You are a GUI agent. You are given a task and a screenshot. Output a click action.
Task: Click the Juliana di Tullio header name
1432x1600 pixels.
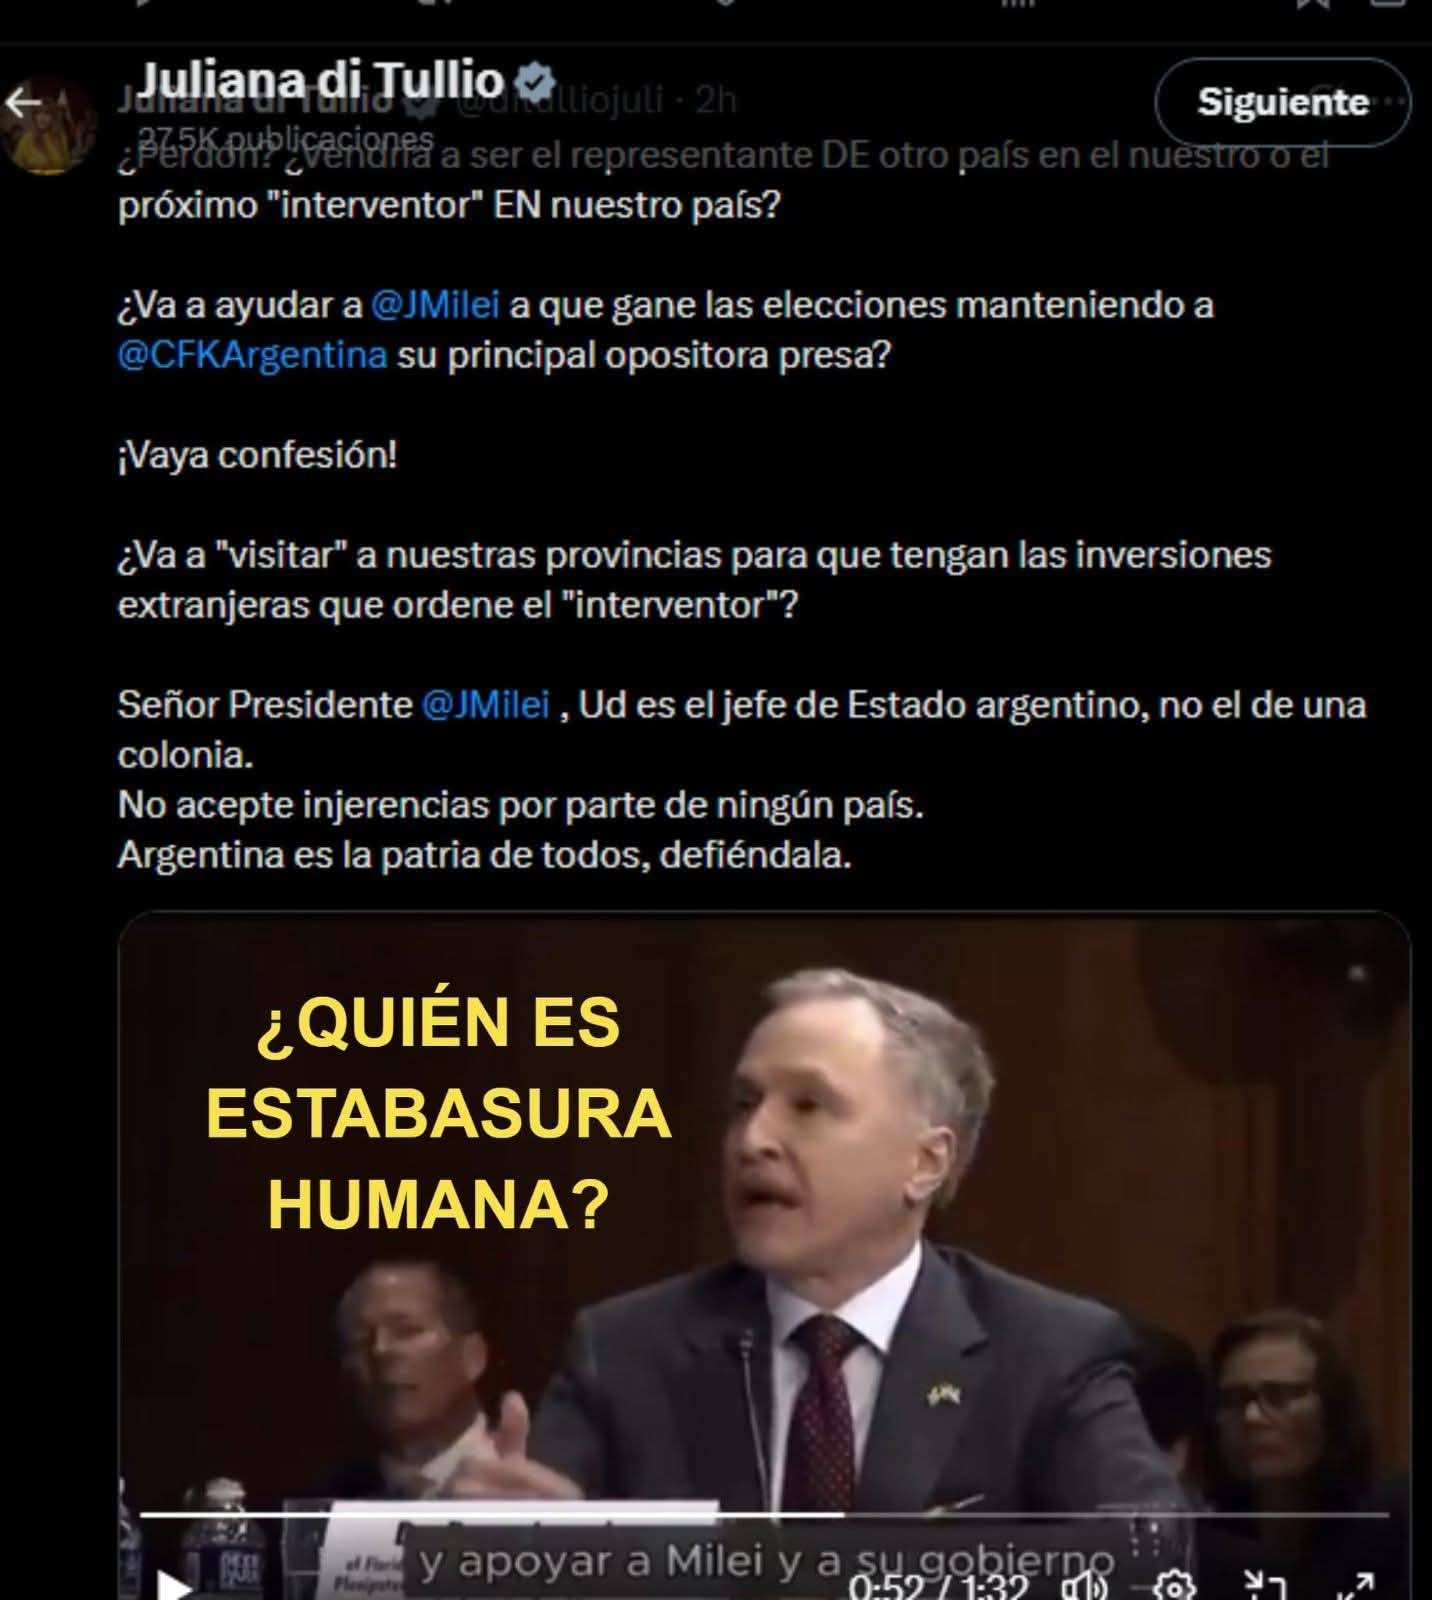pyautogui.click(x=320, y=78)
